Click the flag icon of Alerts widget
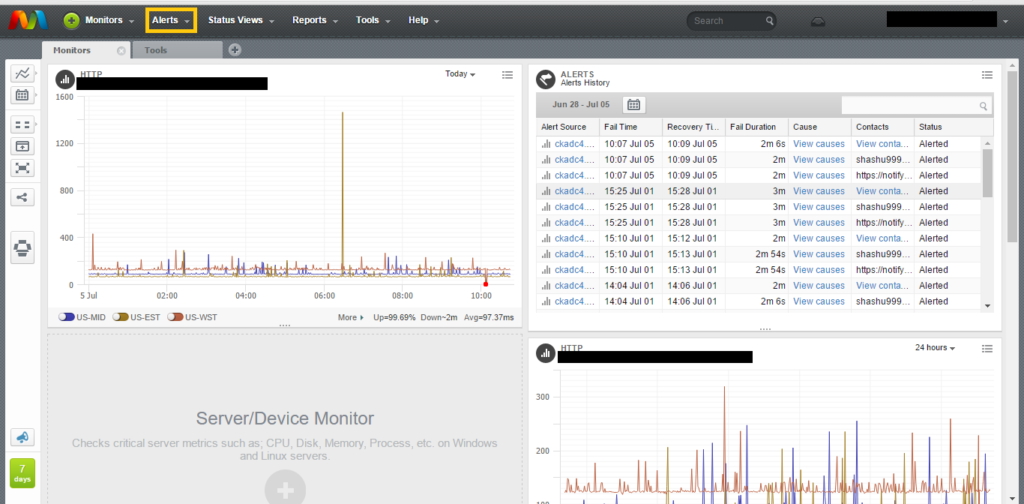Screen dimensions: 1024x504 pos(545,80)
